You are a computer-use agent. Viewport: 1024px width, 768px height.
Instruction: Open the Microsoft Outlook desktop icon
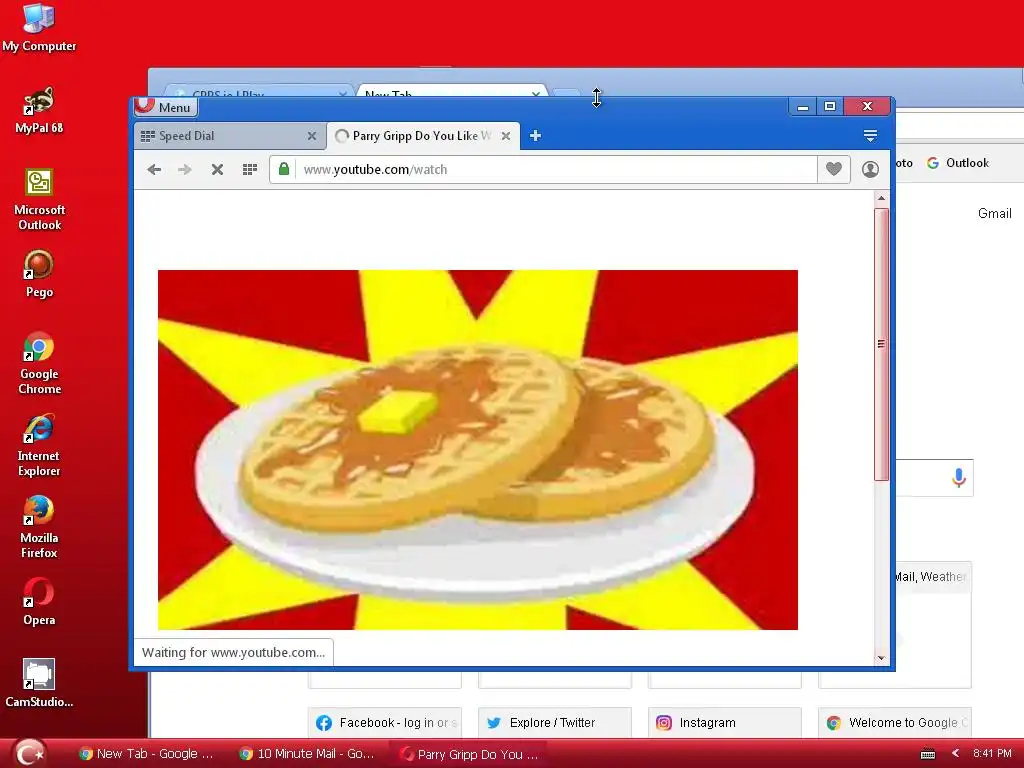pos(39,199)
